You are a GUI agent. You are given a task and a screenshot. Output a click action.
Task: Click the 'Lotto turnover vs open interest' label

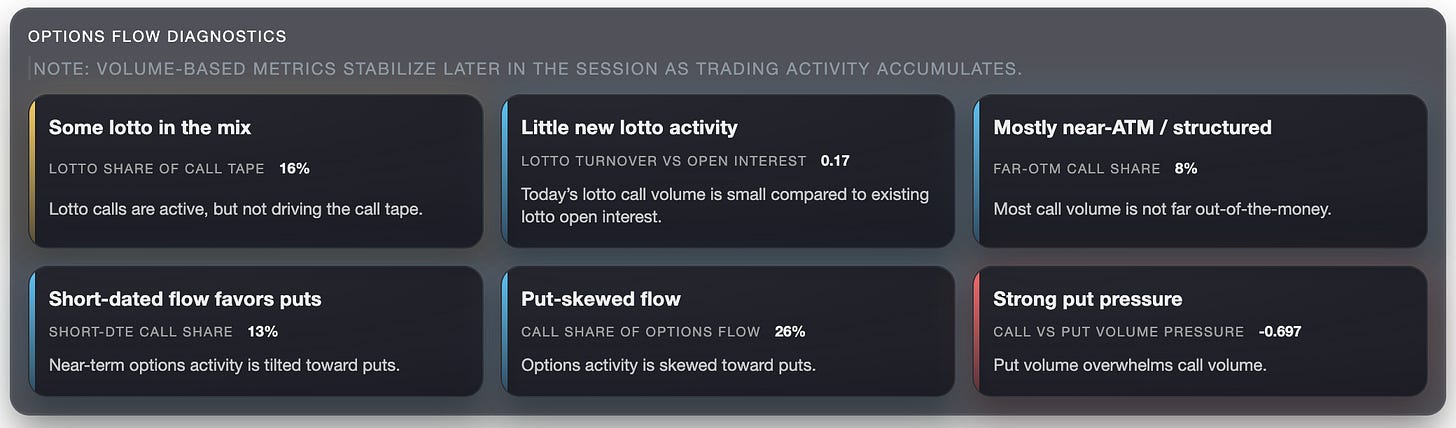664,160
